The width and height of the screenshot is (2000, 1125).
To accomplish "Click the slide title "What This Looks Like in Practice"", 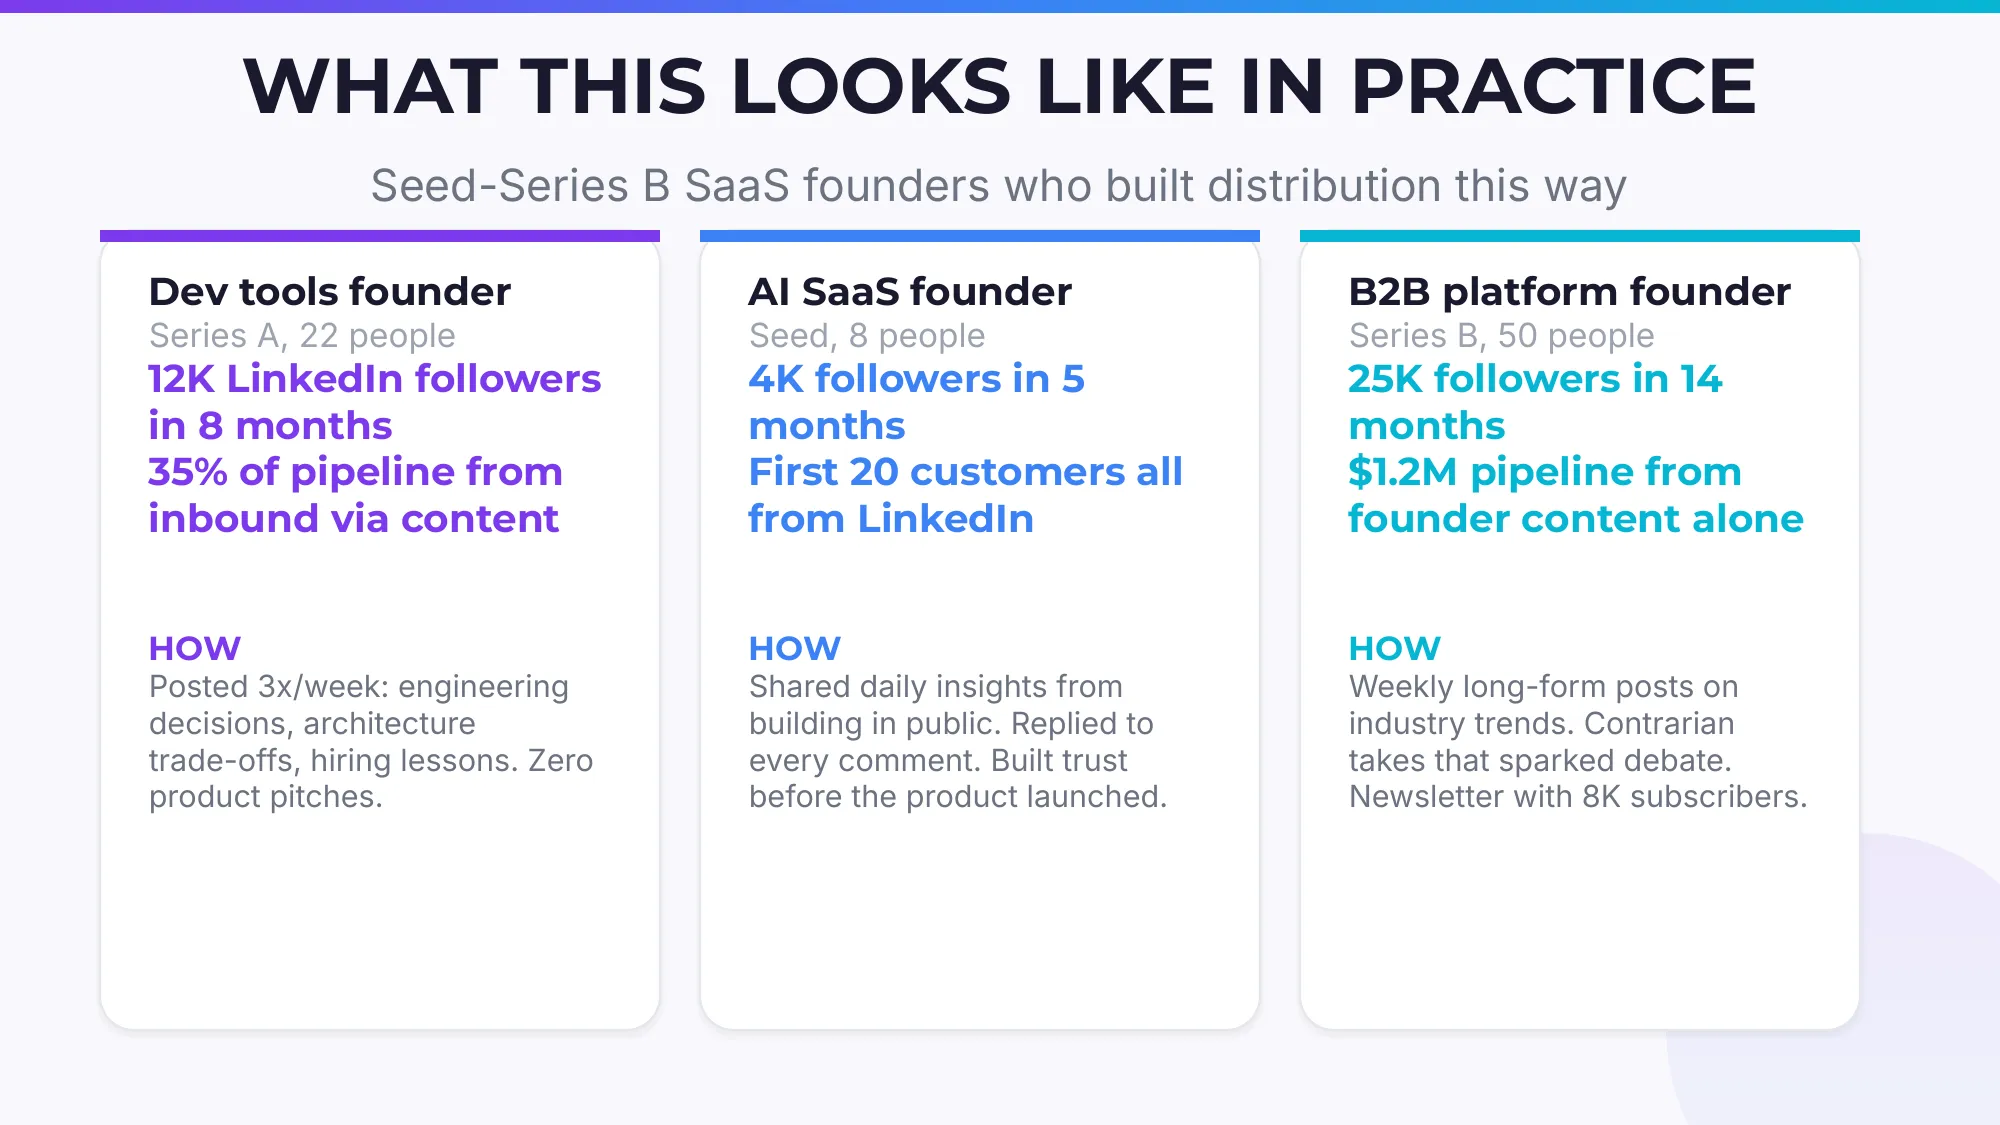I will coord(999,87).
